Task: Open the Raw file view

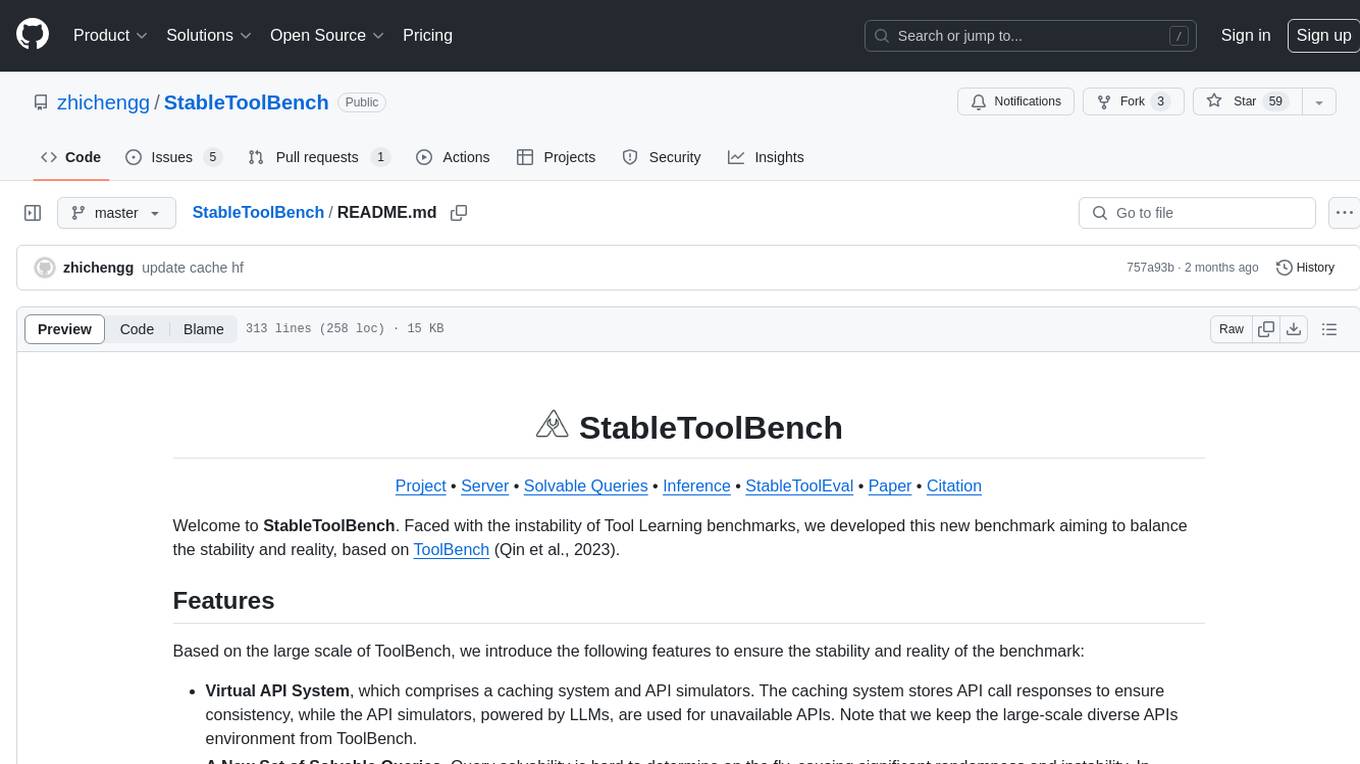Action: pos(1231,329)
